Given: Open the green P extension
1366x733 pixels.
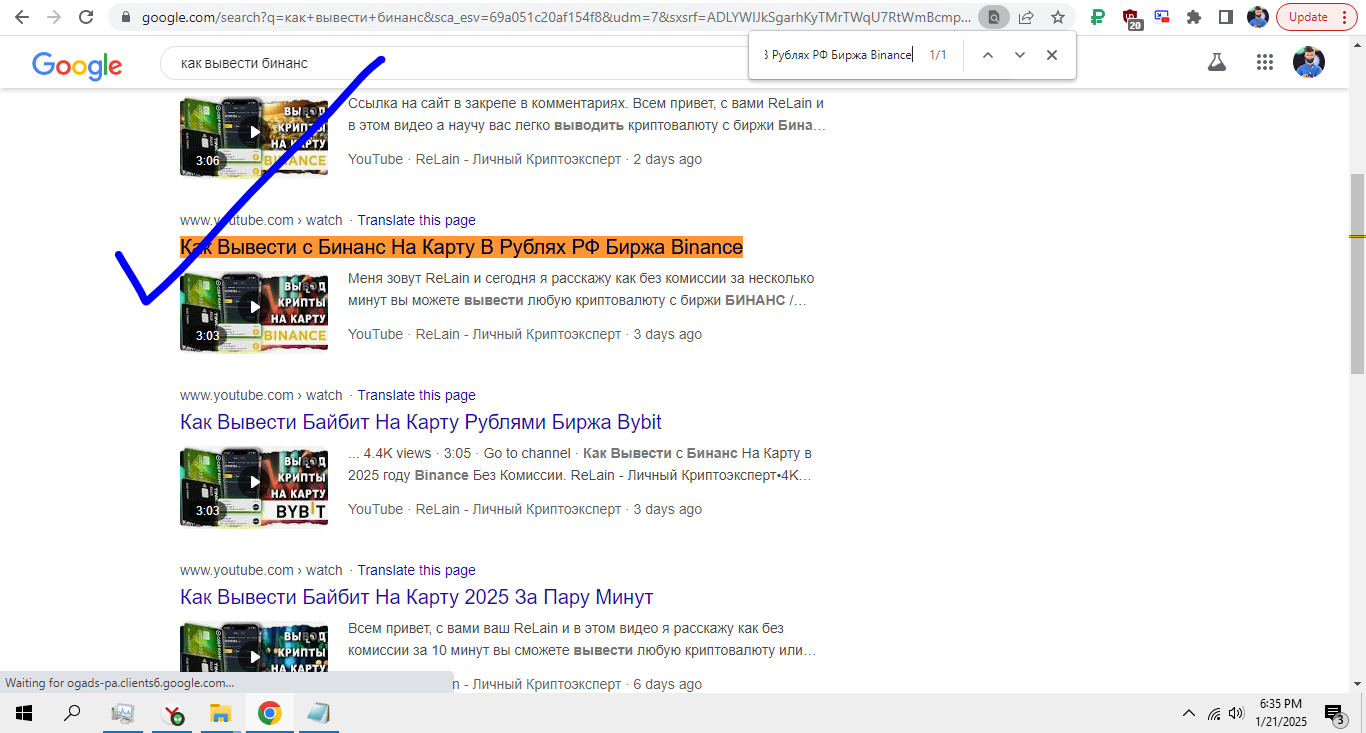Looking at the screenshot, I should [1098, 17].
